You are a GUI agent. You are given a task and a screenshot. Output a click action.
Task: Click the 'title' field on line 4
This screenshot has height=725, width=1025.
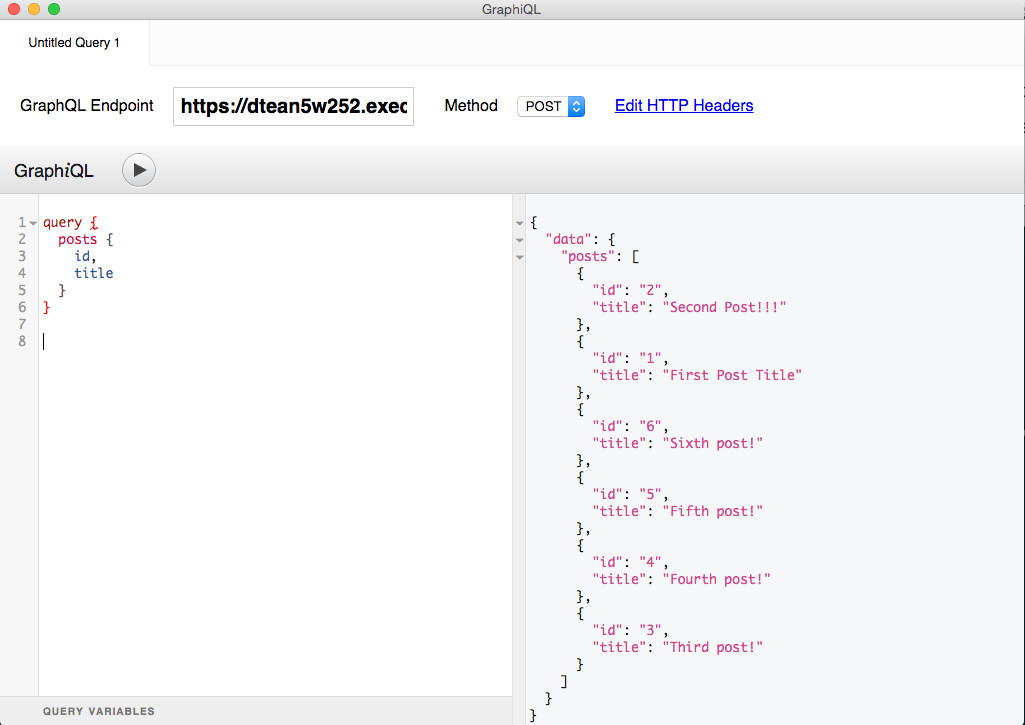tap(93, 273)
